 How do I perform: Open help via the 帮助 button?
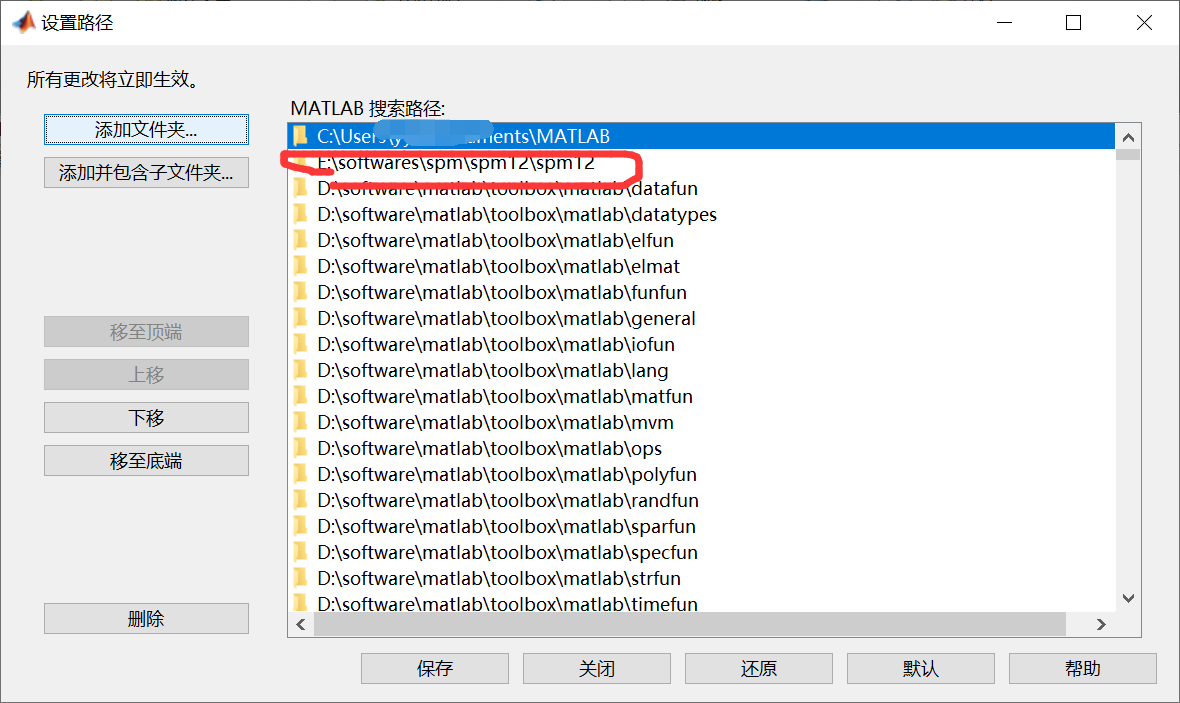1082,668
